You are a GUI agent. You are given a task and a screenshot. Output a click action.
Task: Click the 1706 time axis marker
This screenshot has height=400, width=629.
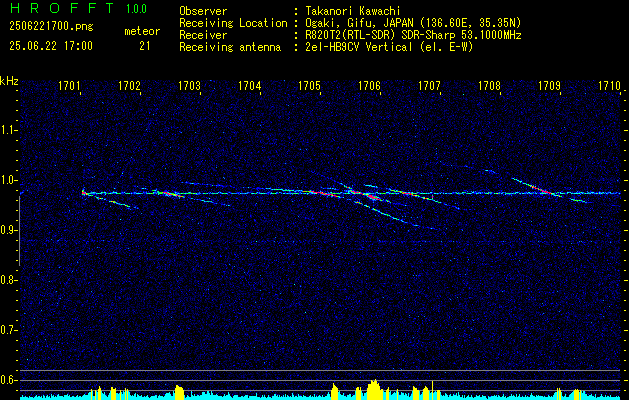[369, 85]
